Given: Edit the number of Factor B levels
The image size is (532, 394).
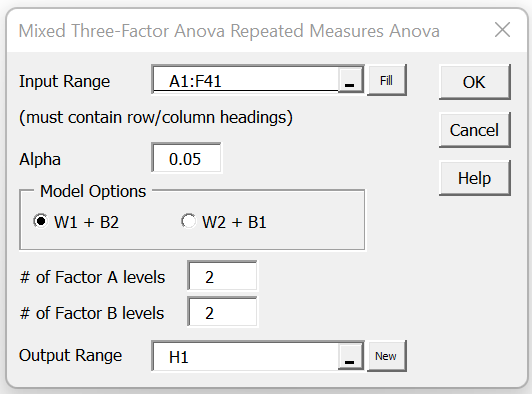Looking at the screenshot, I should point(222,312).
